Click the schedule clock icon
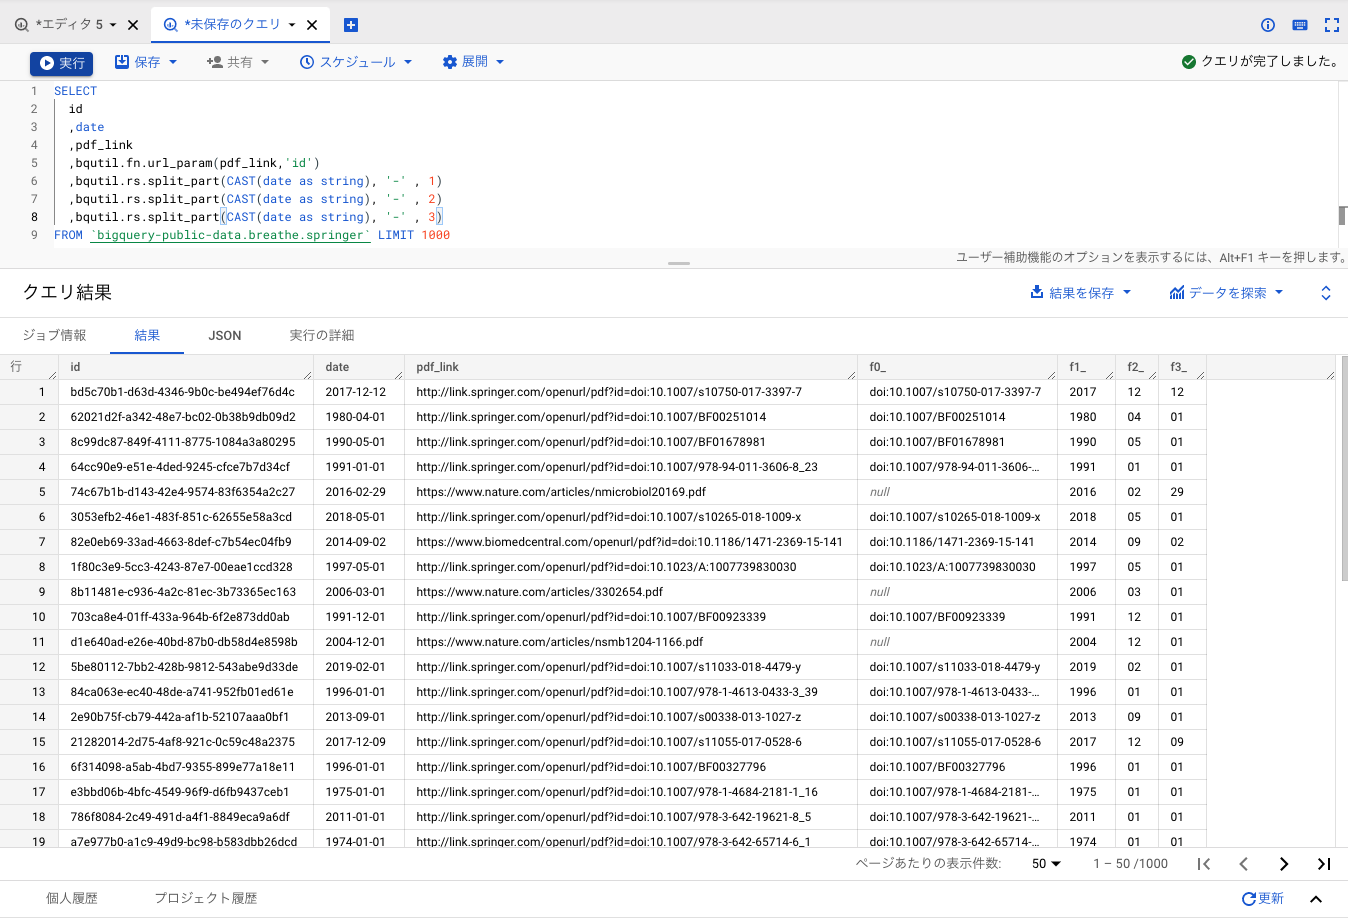 309,61
